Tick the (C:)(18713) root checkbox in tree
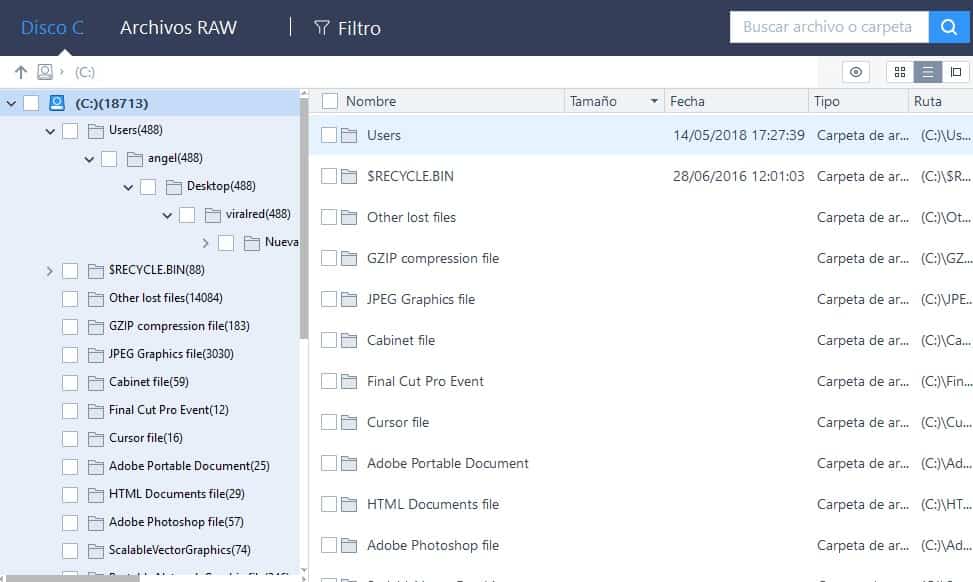 pos(31,103)
